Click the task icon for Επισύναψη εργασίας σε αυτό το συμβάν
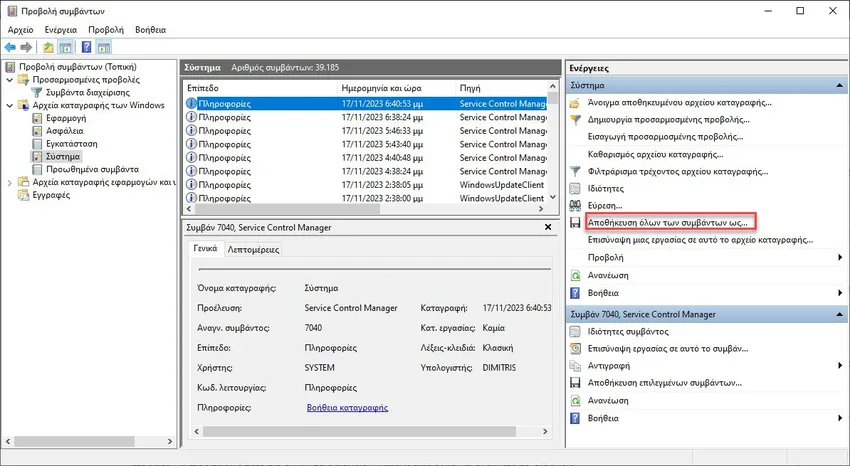Image resolution: width=850 pixels, height=466 pixels. coord(575,349)
